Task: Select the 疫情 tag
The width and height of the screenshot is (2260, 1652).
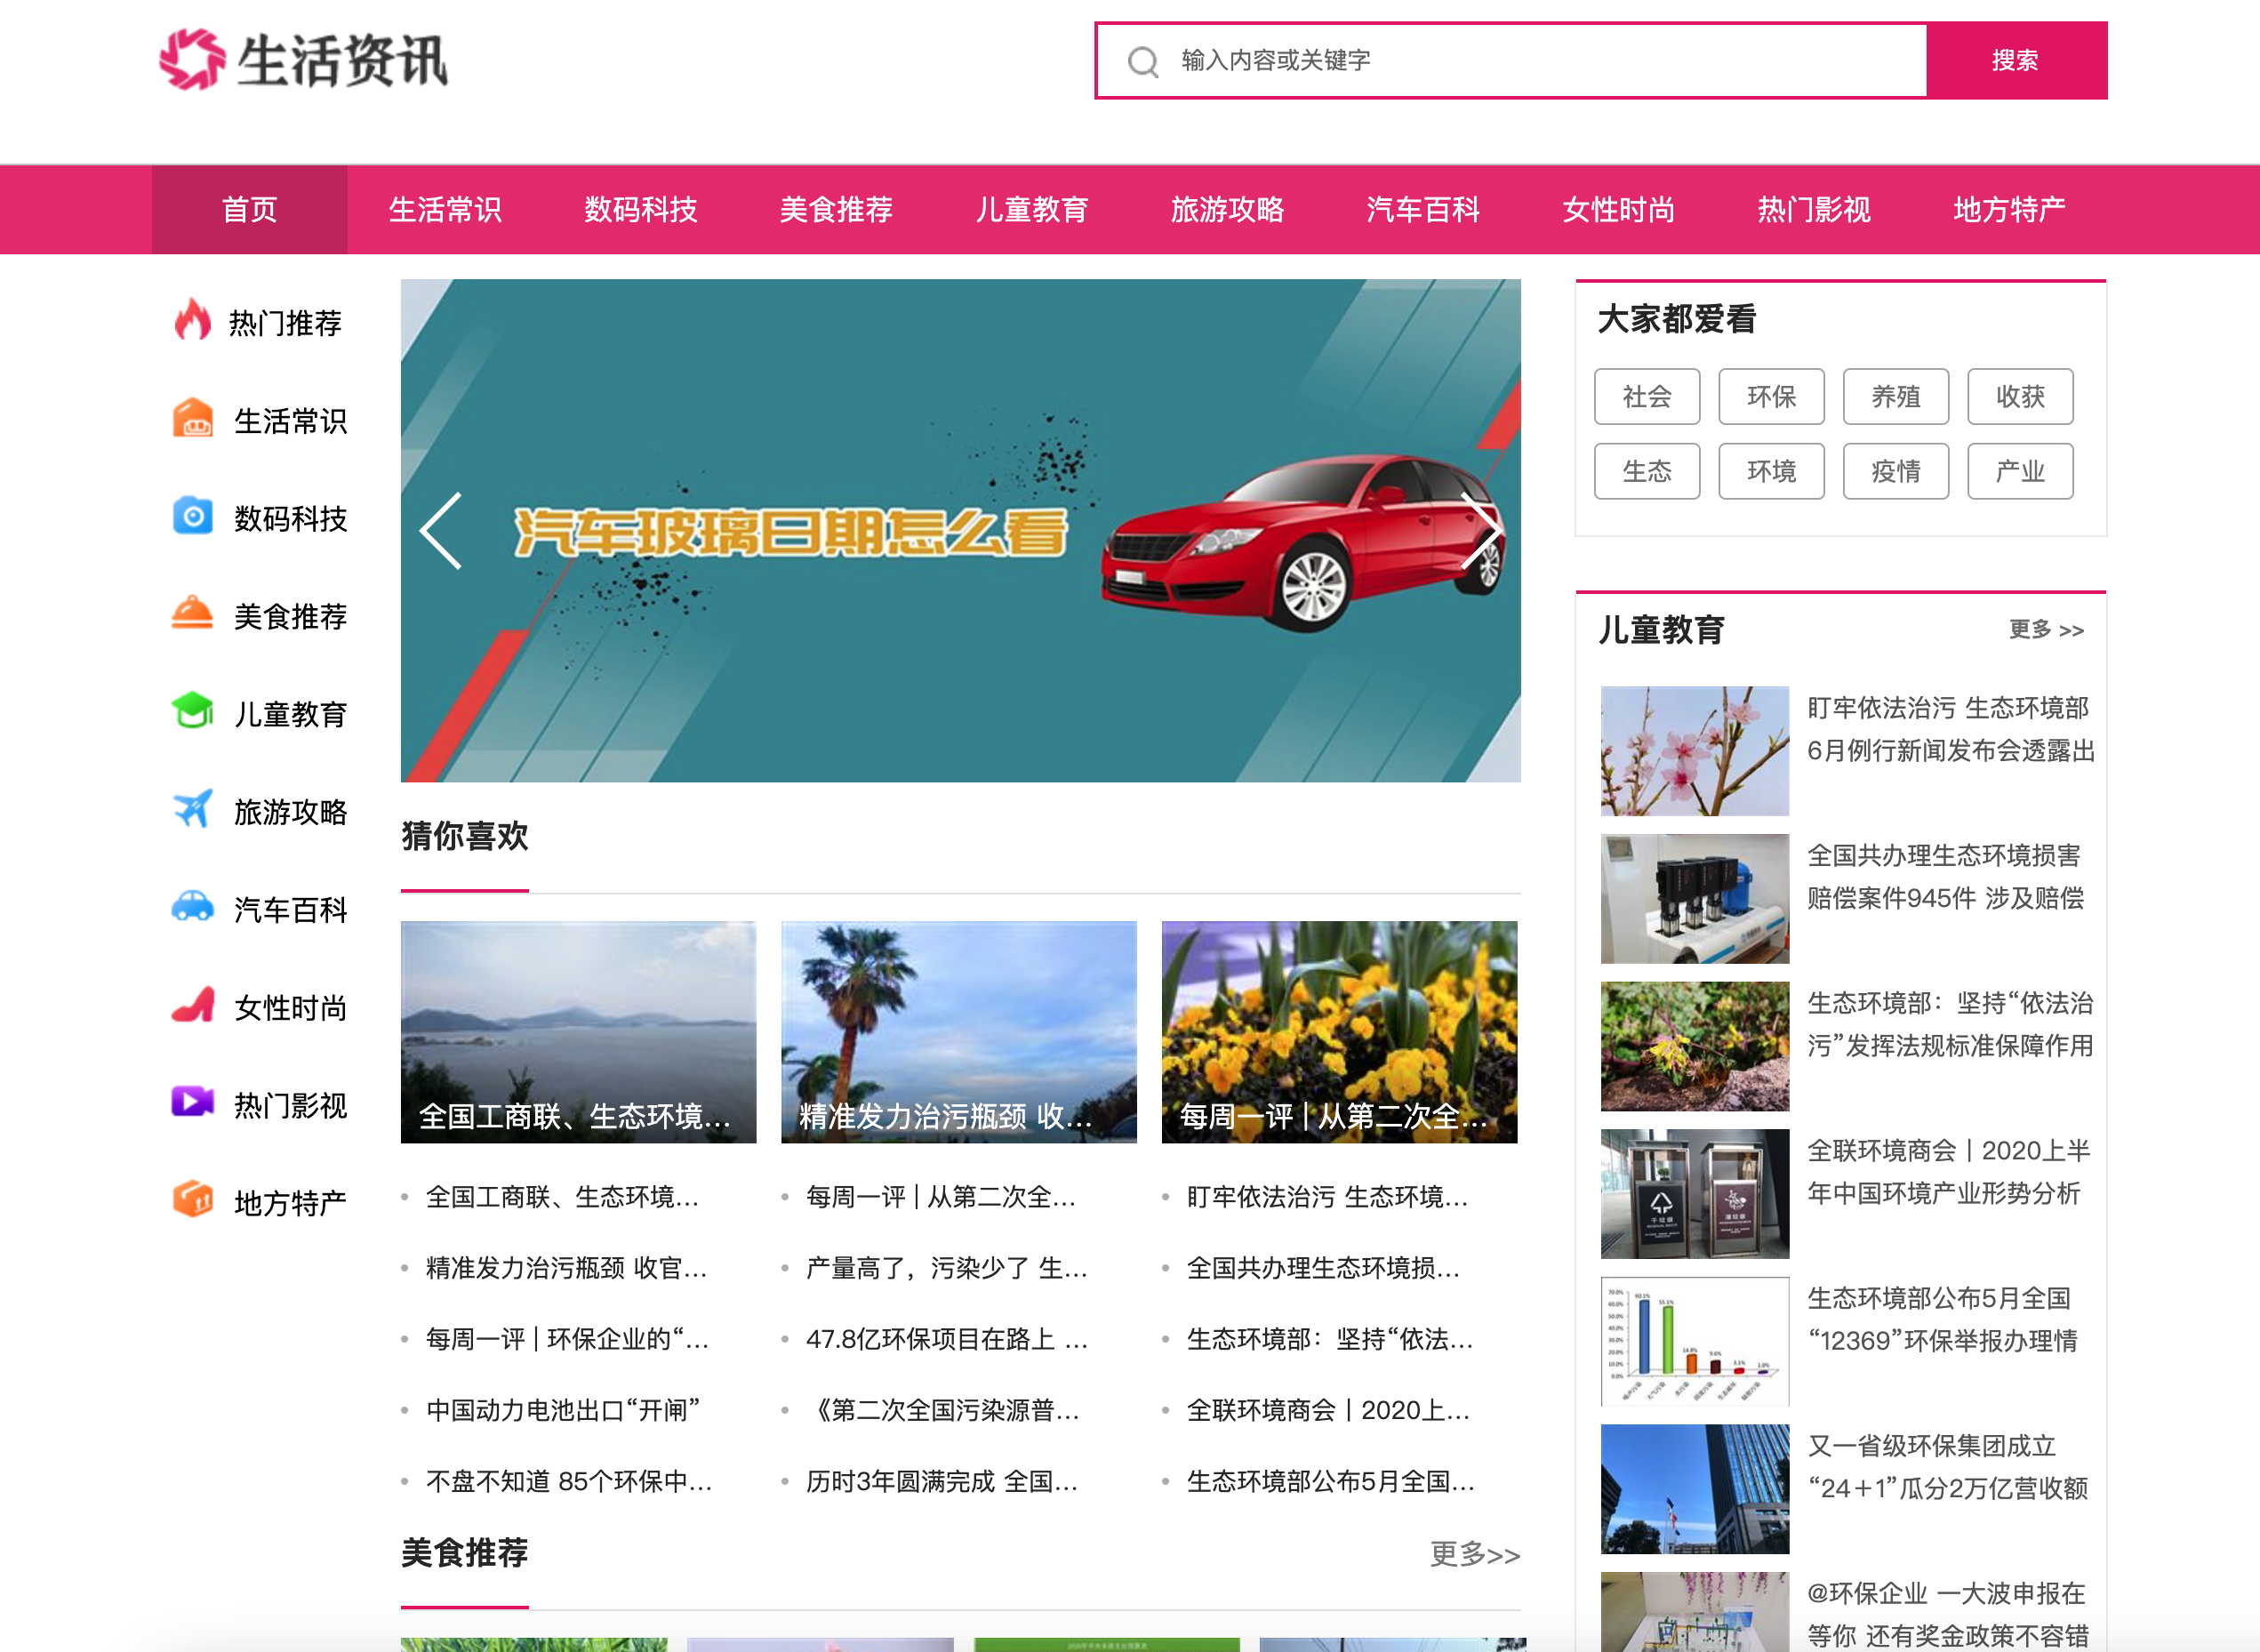Action: (x=1896, y=471)
